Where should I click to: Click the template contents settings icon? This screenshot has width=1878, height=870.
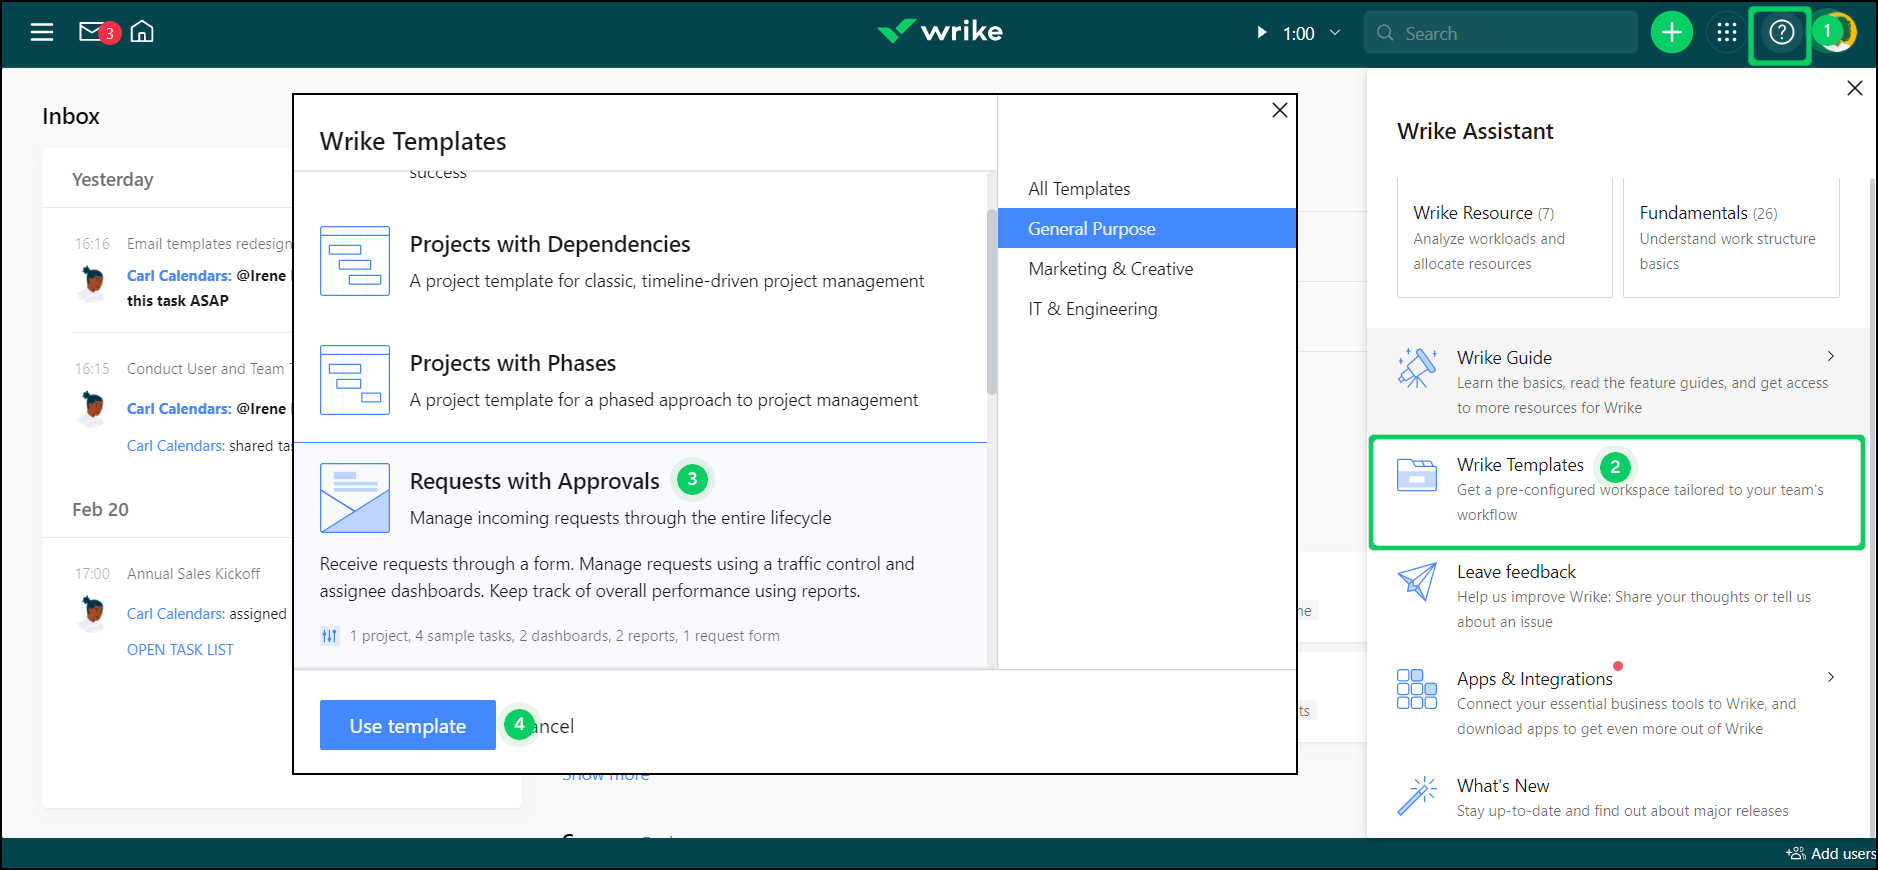(329, 636)
